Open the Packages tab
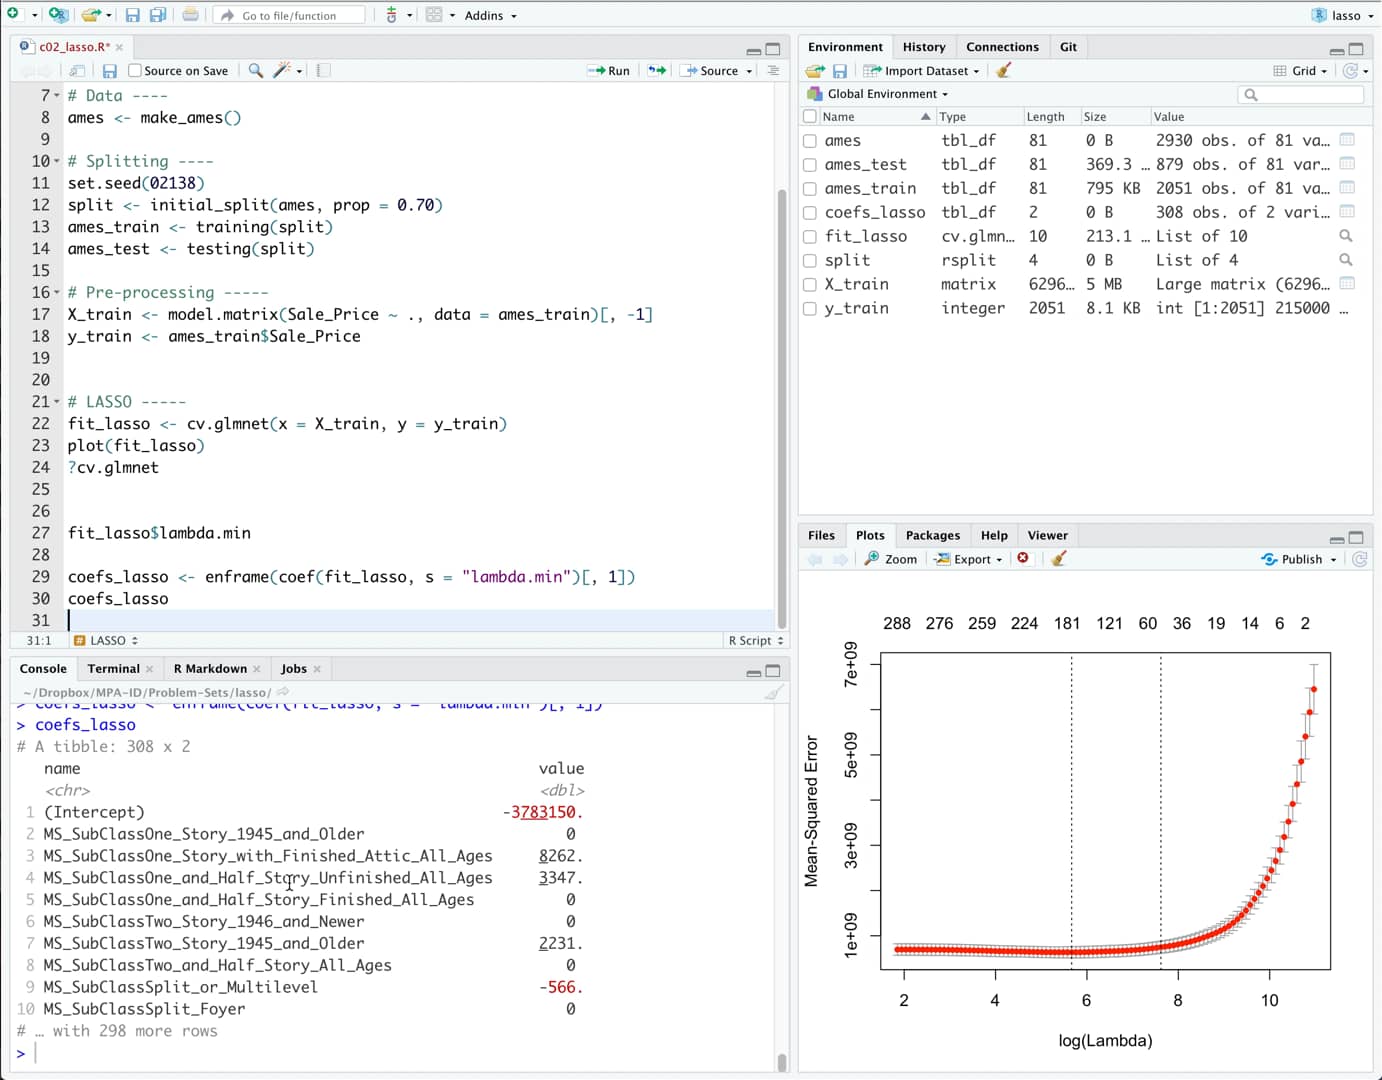The image size is (1382, 1080). 932,535
